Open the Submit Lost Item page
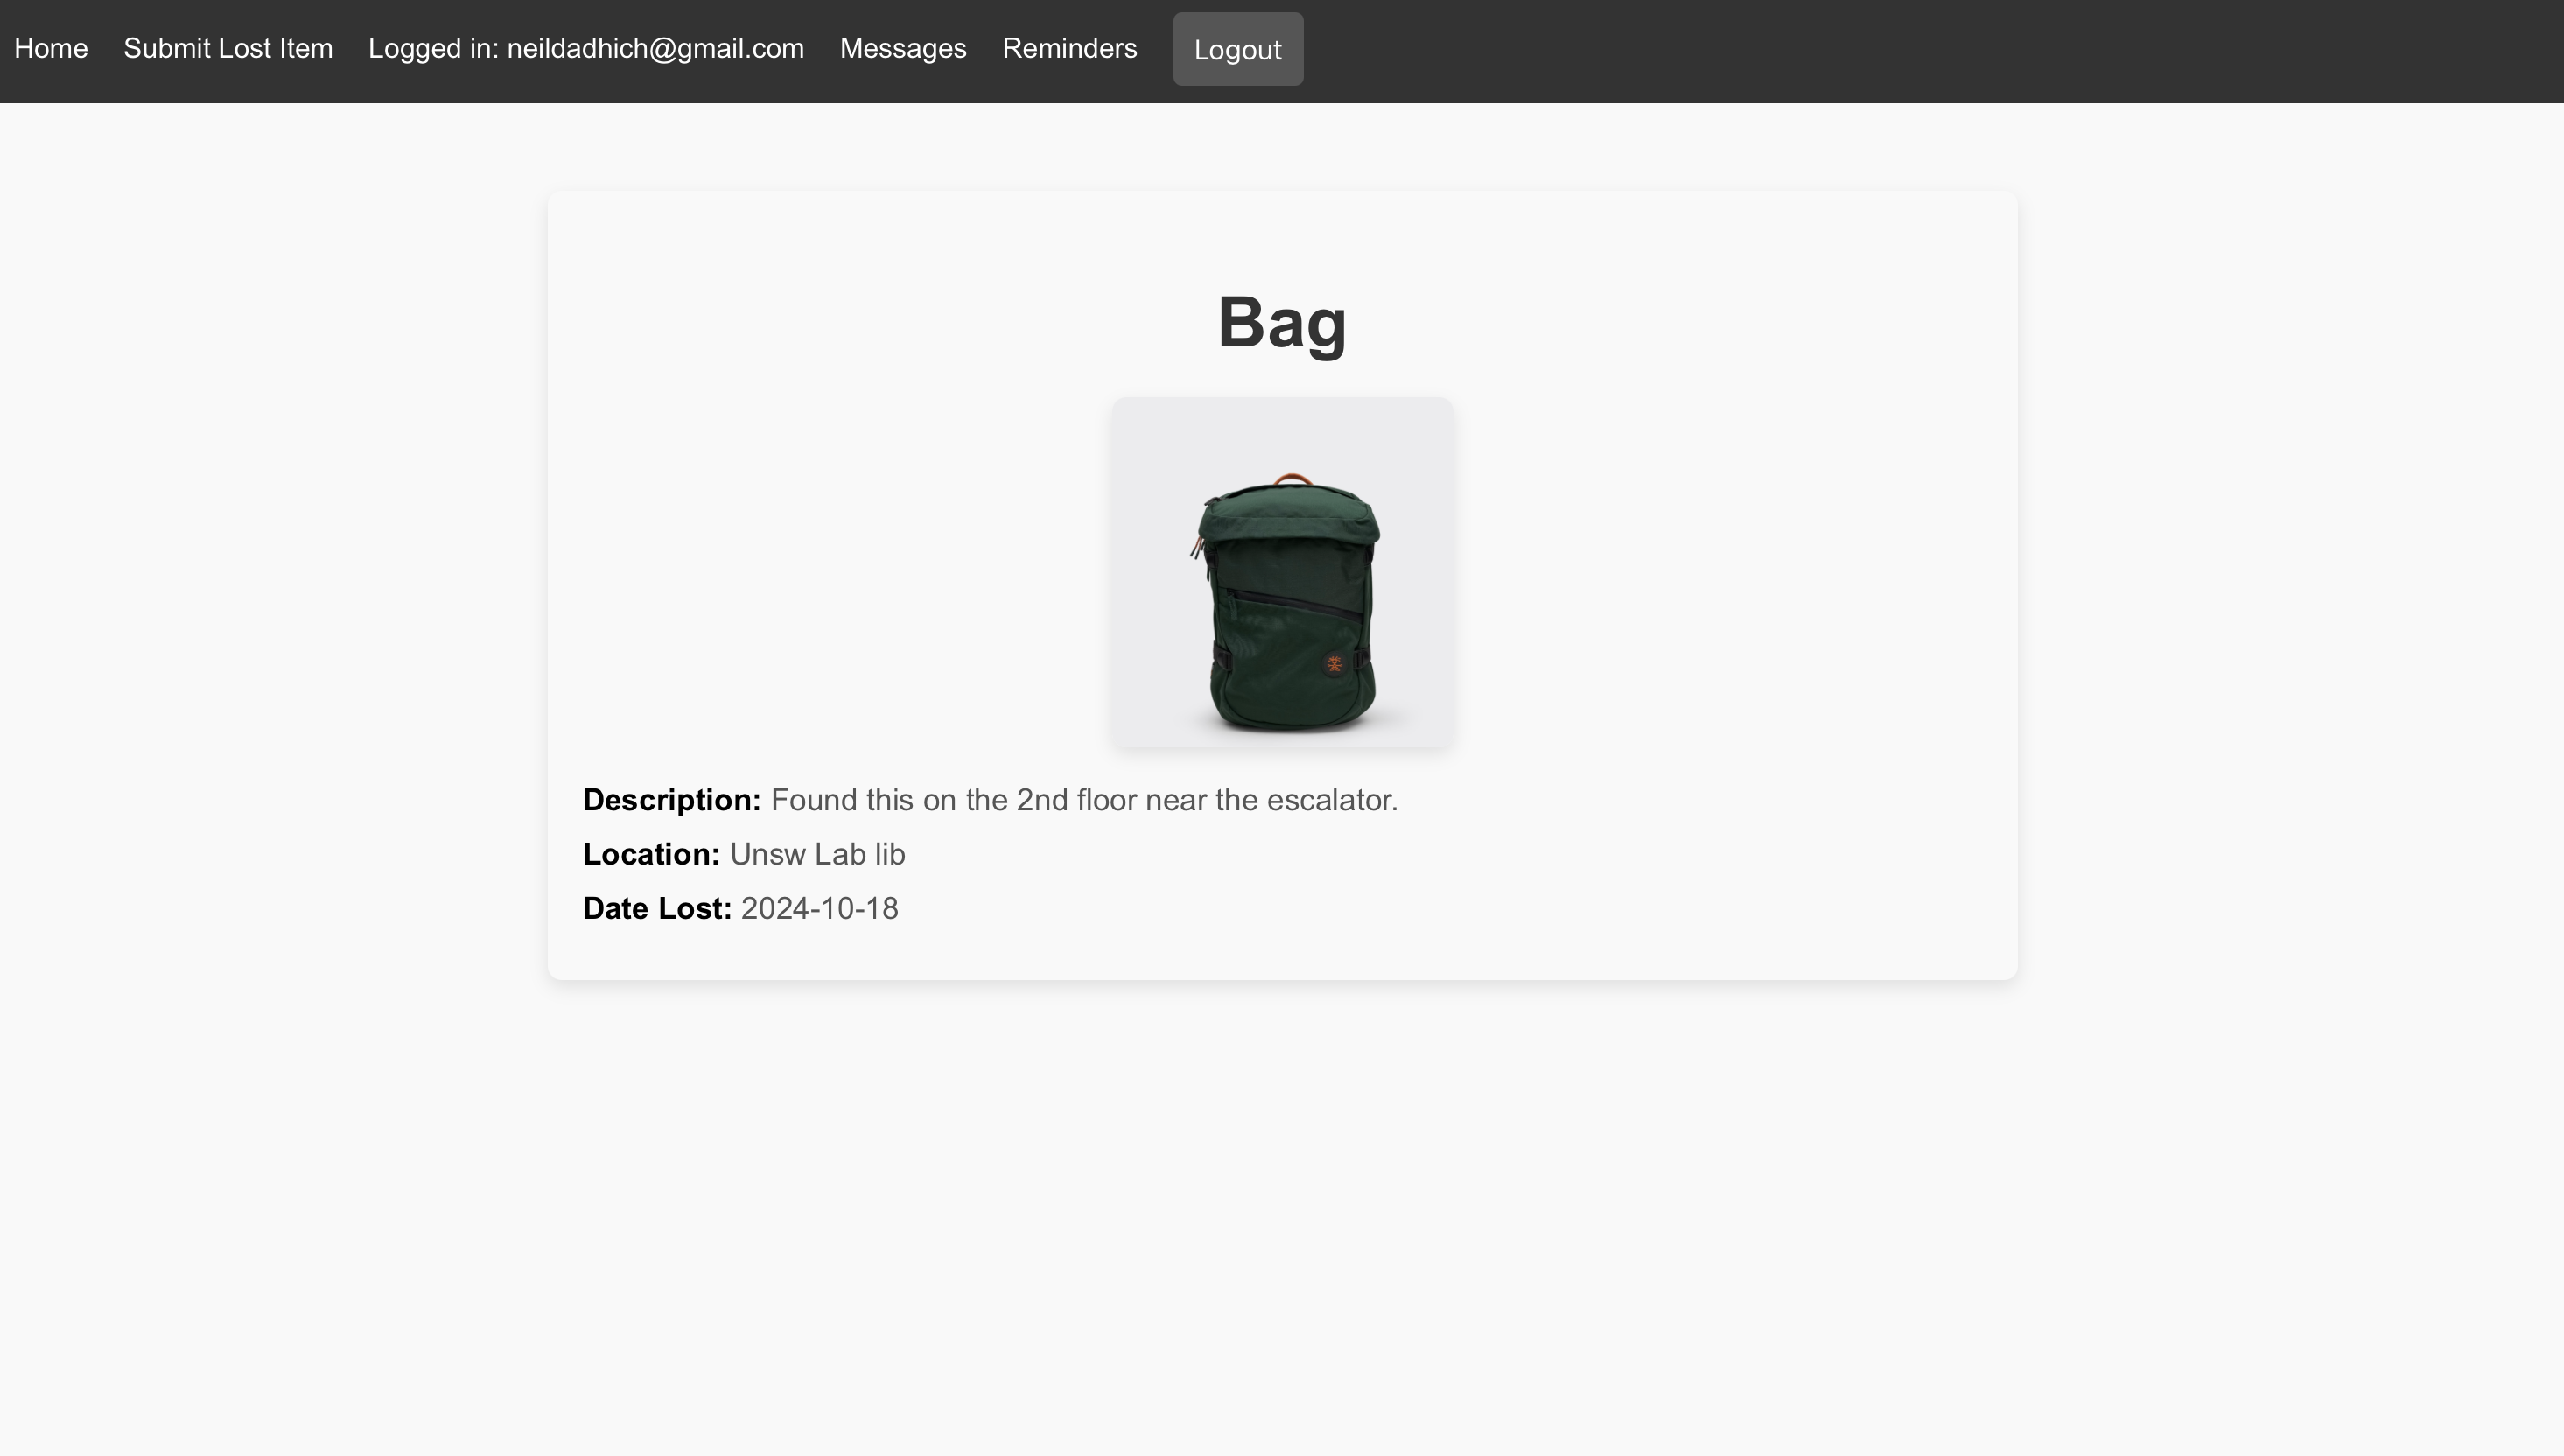 tap(228, 48)
